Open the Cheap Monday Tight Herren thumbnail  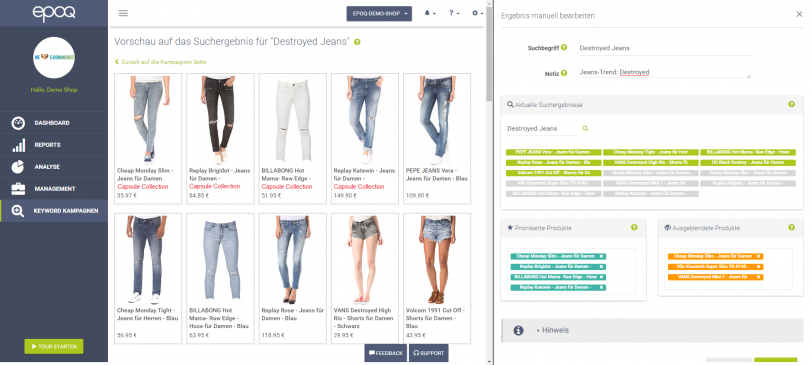(148, 260)
